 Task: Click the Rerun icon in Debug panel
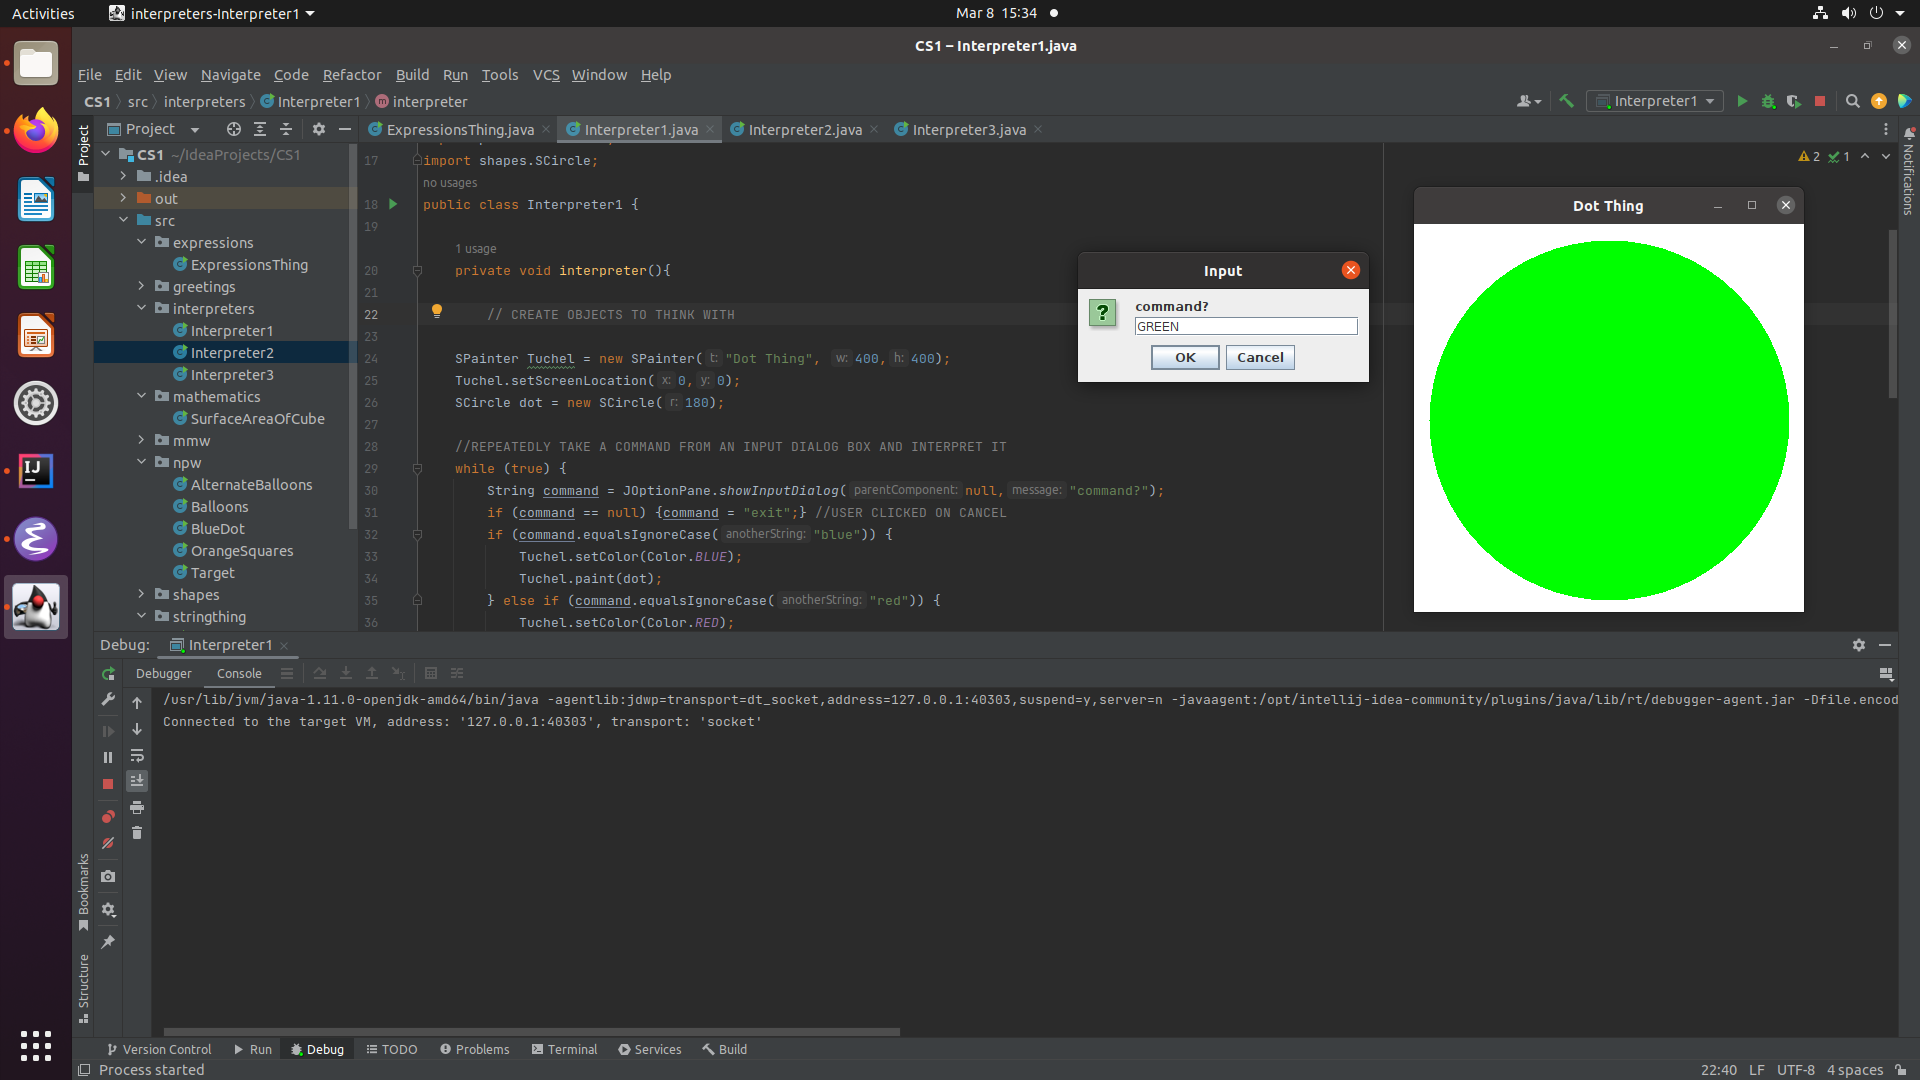(x=108, y=674)
